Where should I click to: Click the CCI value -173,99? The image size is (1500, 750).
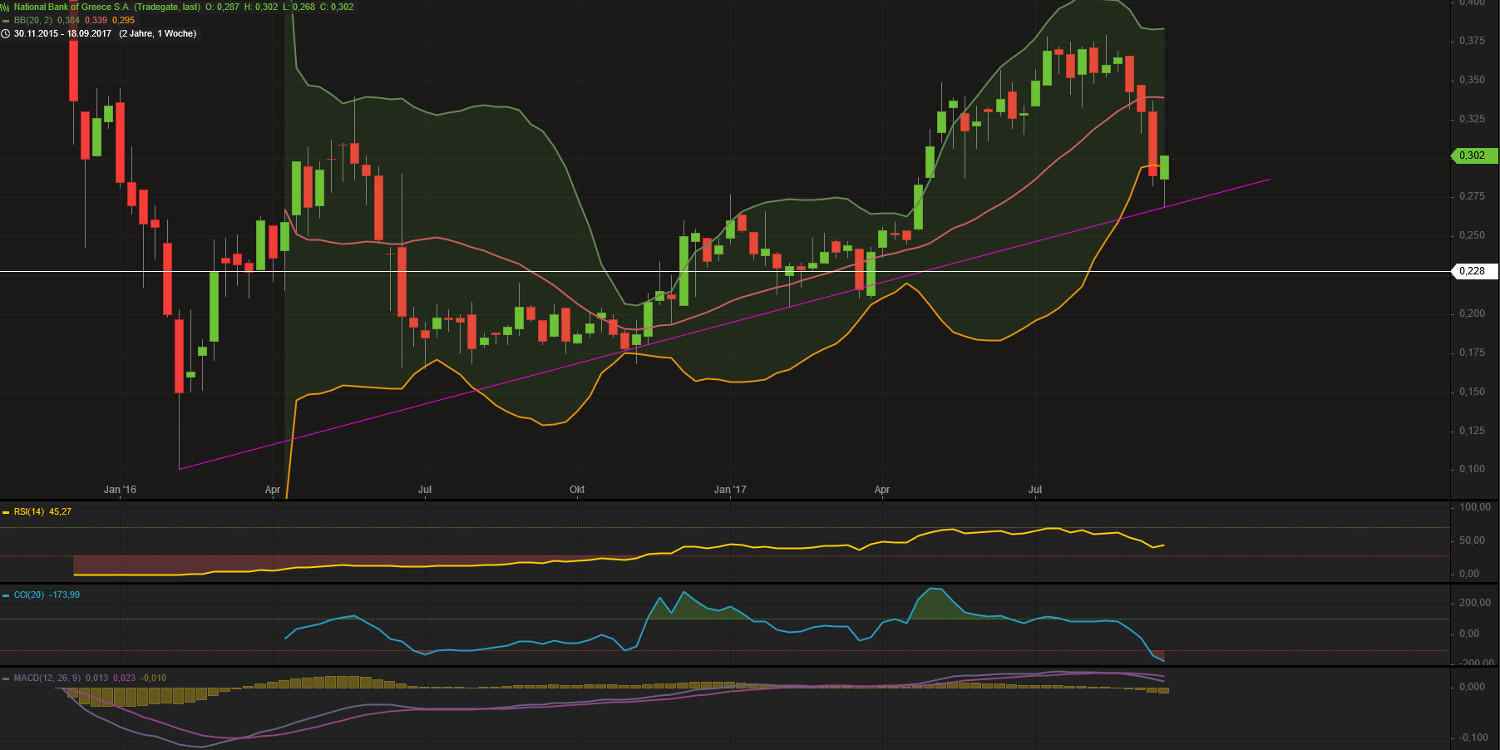64,594
